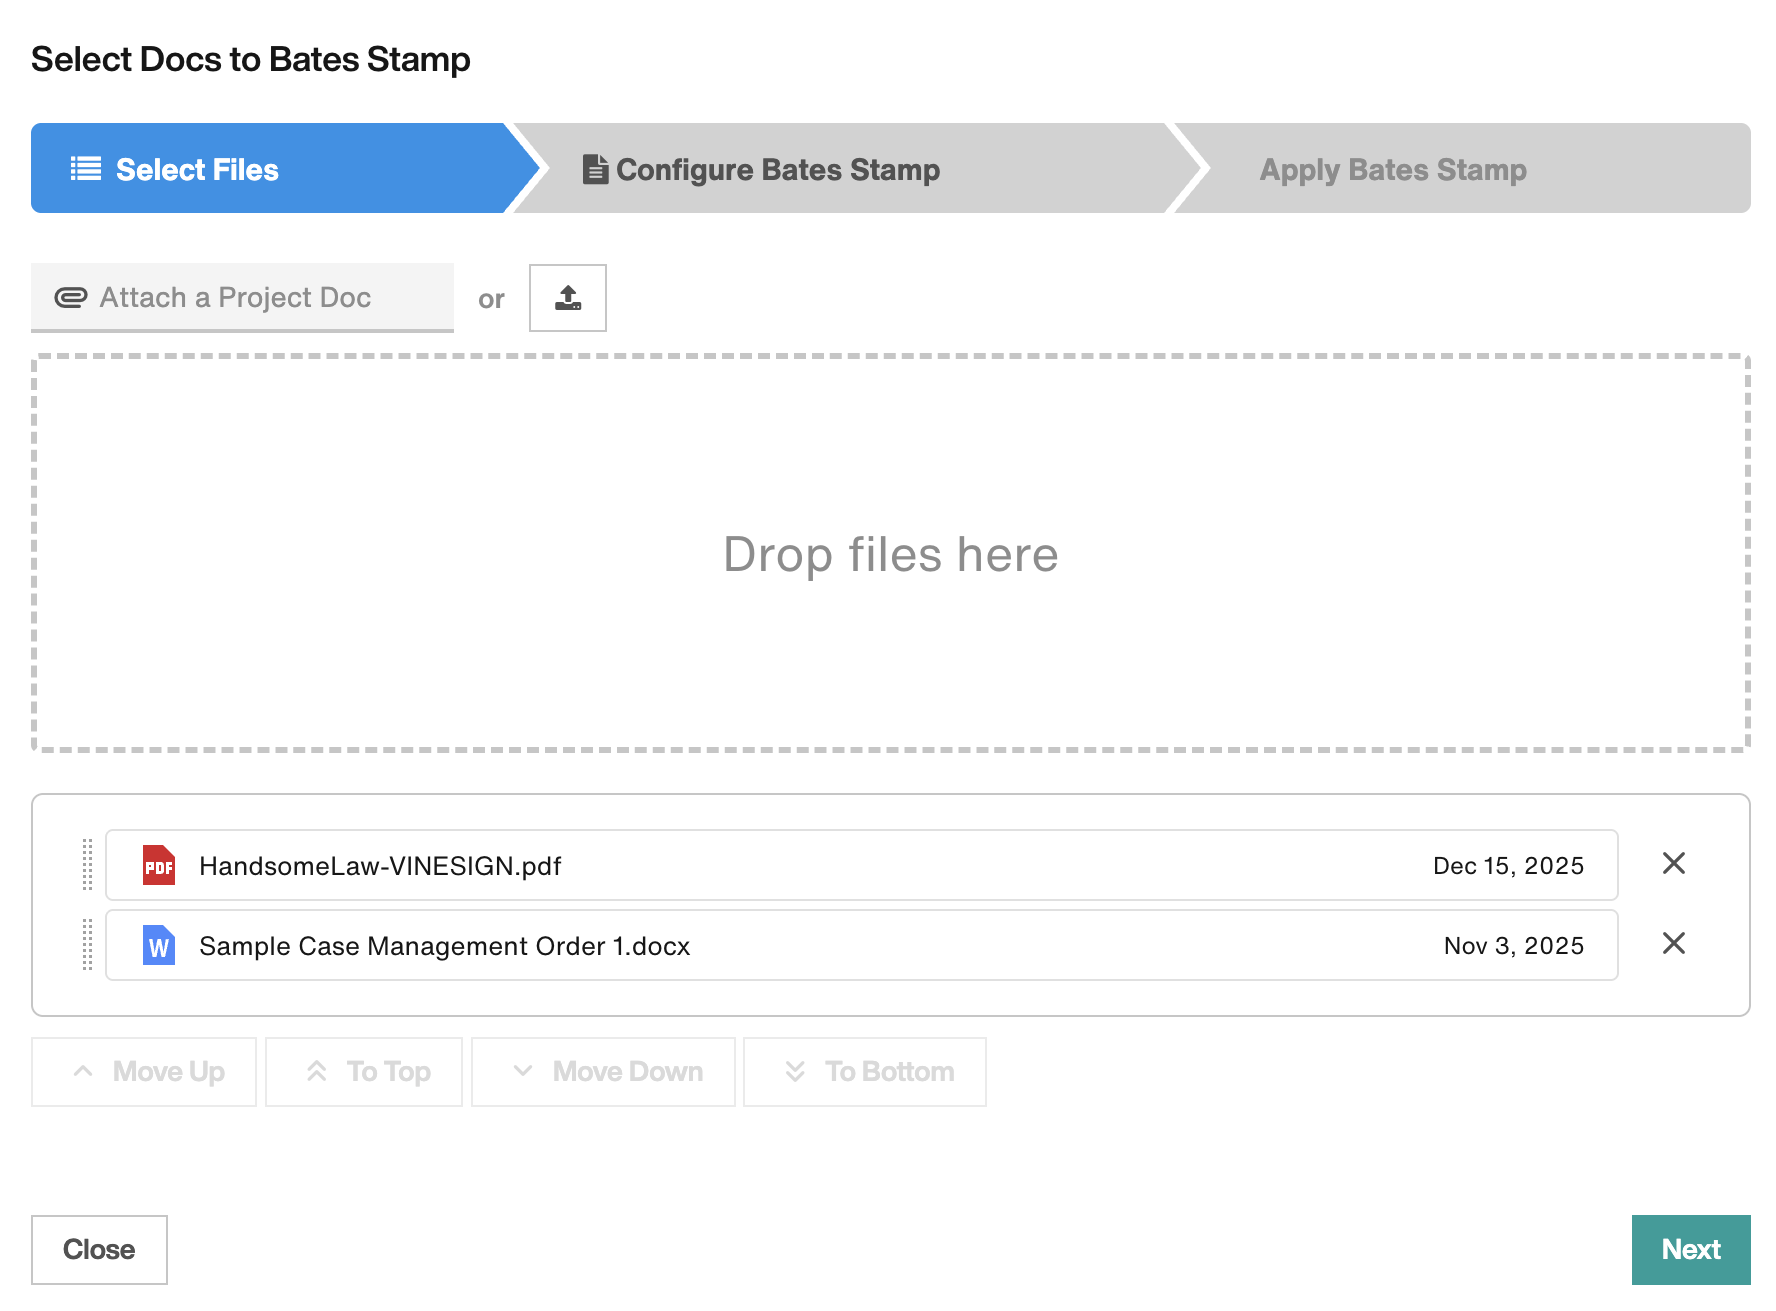Click the Move Up button
The image size is (1776, 1311).
(x=144, y=1072)
